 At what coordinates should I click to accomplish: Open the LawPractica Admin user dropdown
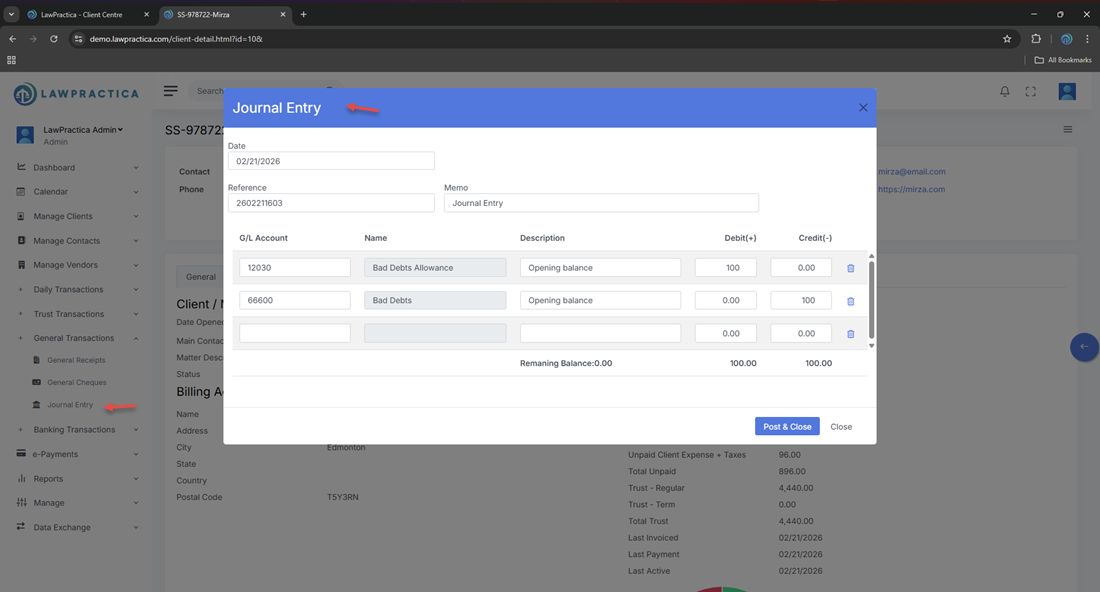(x=84, y=130)
